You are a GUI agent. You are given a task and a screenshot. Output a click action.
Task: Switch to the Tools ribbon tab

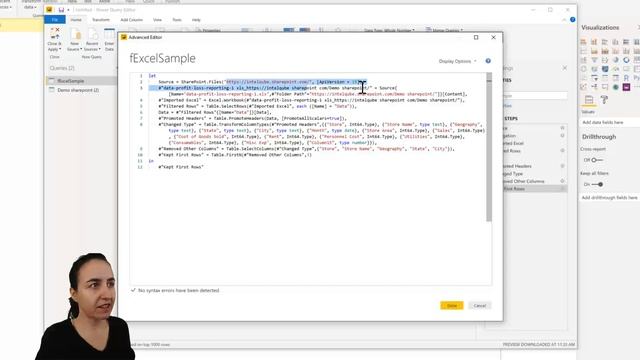(177, 20)
